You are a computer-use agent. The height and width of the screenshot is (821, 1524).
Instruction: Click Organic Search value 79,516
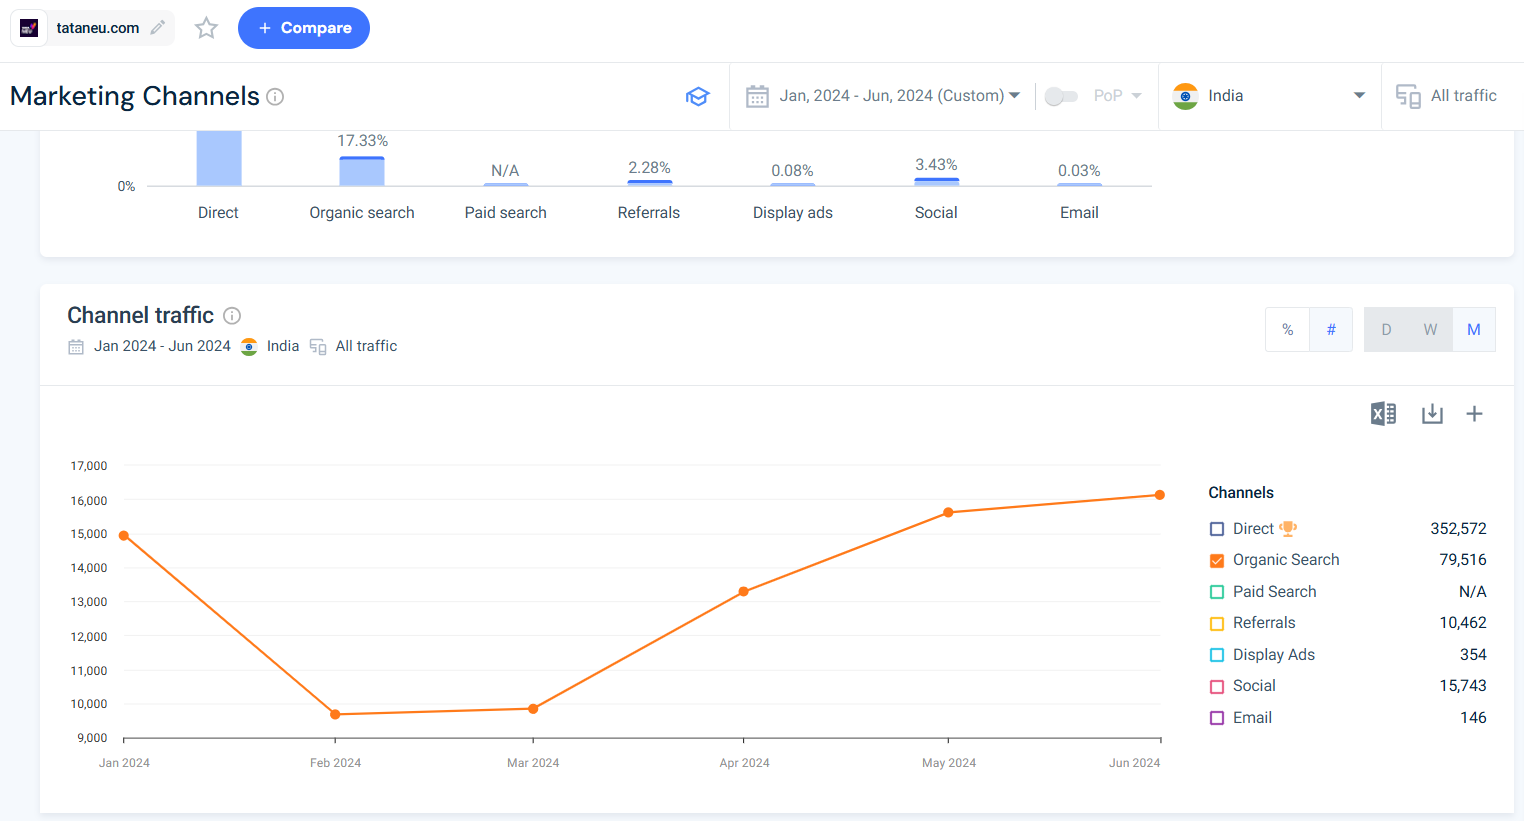point(1463,560)
